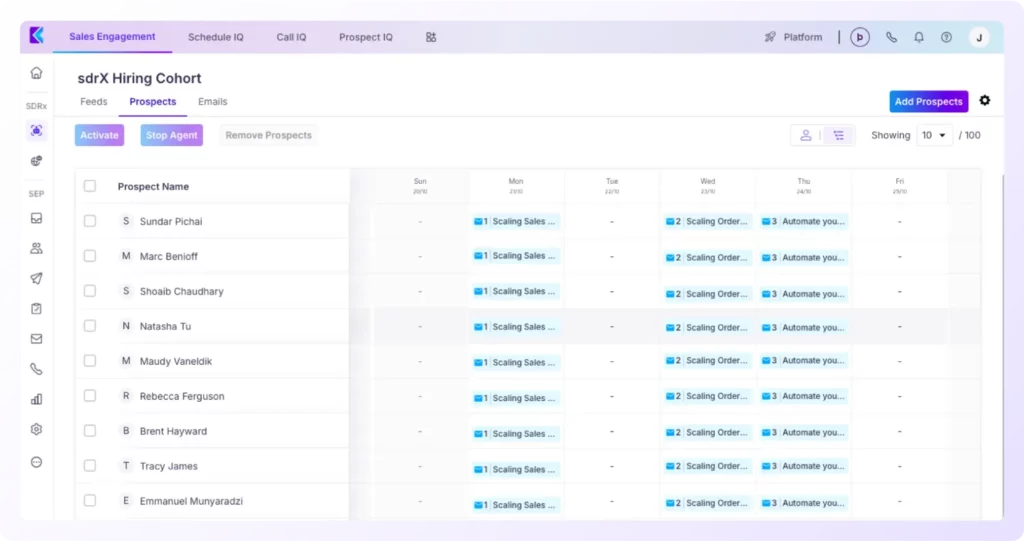Open Tracy James's Monday Scaling Sales email
The height and width of the screenshot is (541, 1024).
pyautogui.click(x=516, y=469)
